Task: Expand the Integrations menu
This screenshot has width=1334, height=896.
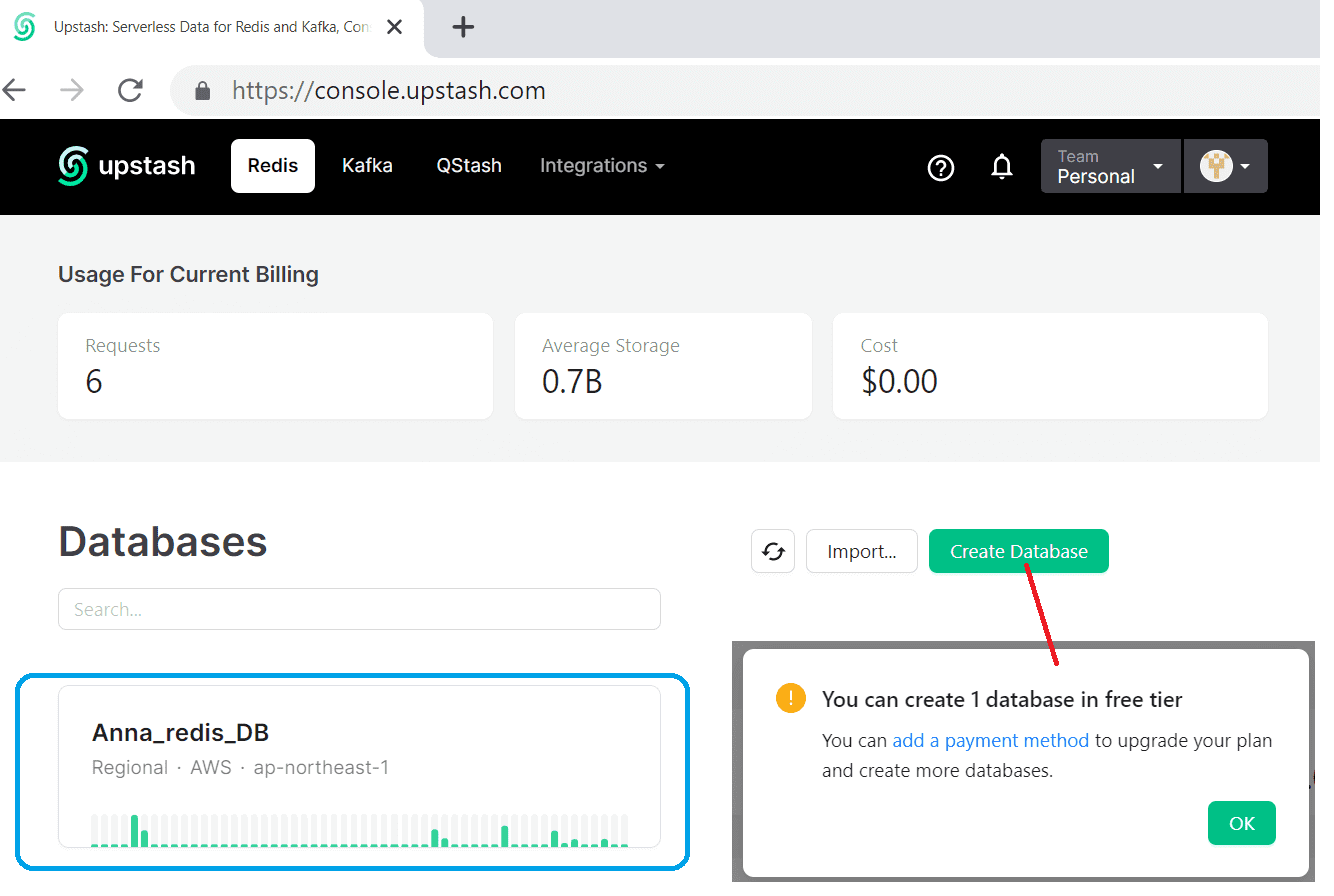Action: pos(602,166)
